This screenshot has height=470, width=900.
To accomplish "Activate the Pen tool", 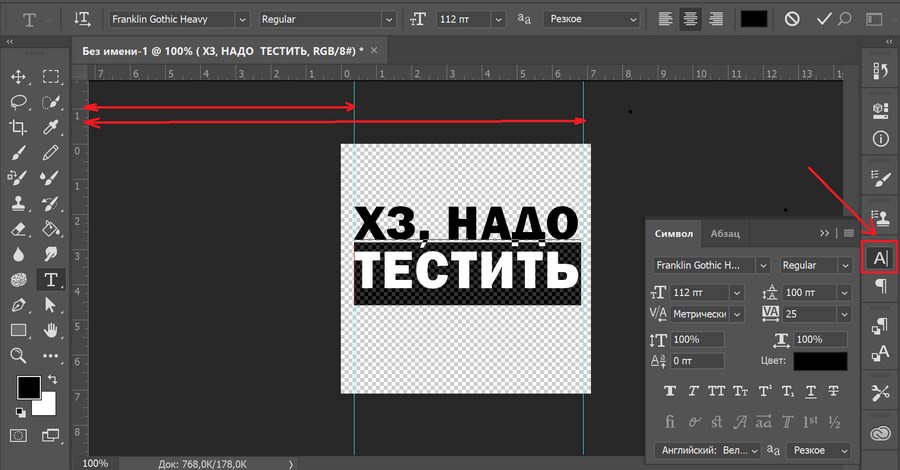I will tap(18, 304).
